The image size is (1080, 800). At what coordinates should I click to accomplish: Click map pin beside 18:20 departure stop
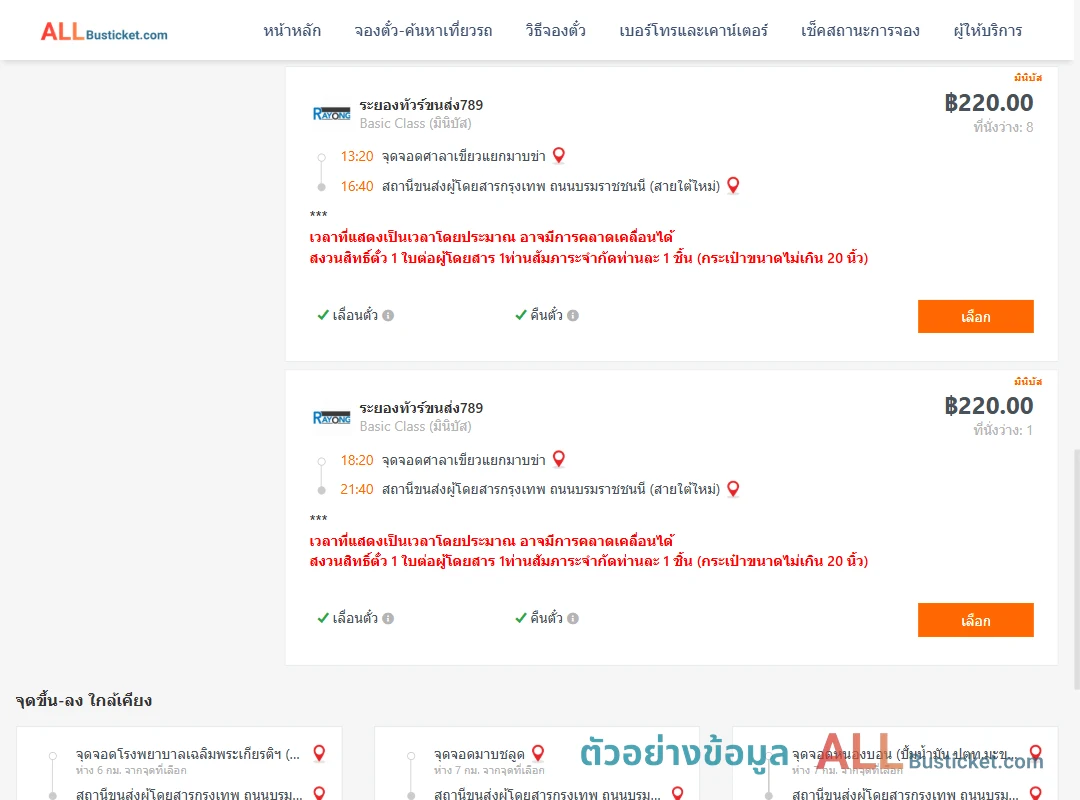point(559,459)
